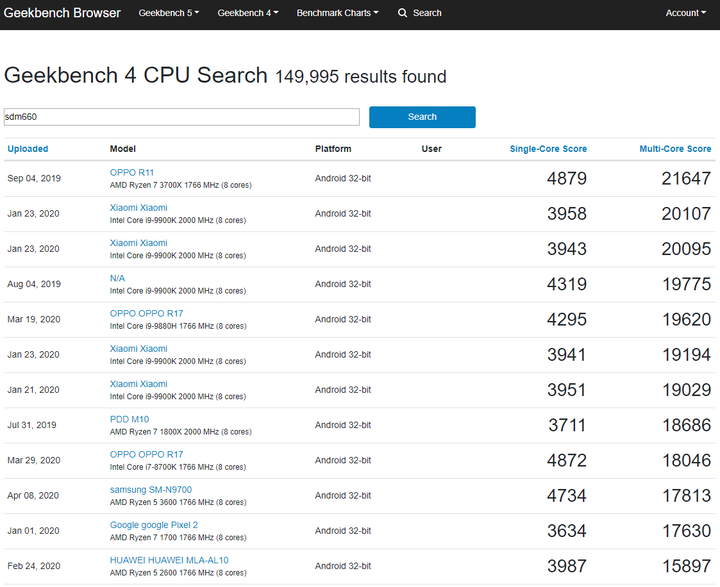Click the date Jul 31, 2019

pyautogui.click(x=32, y=425)
